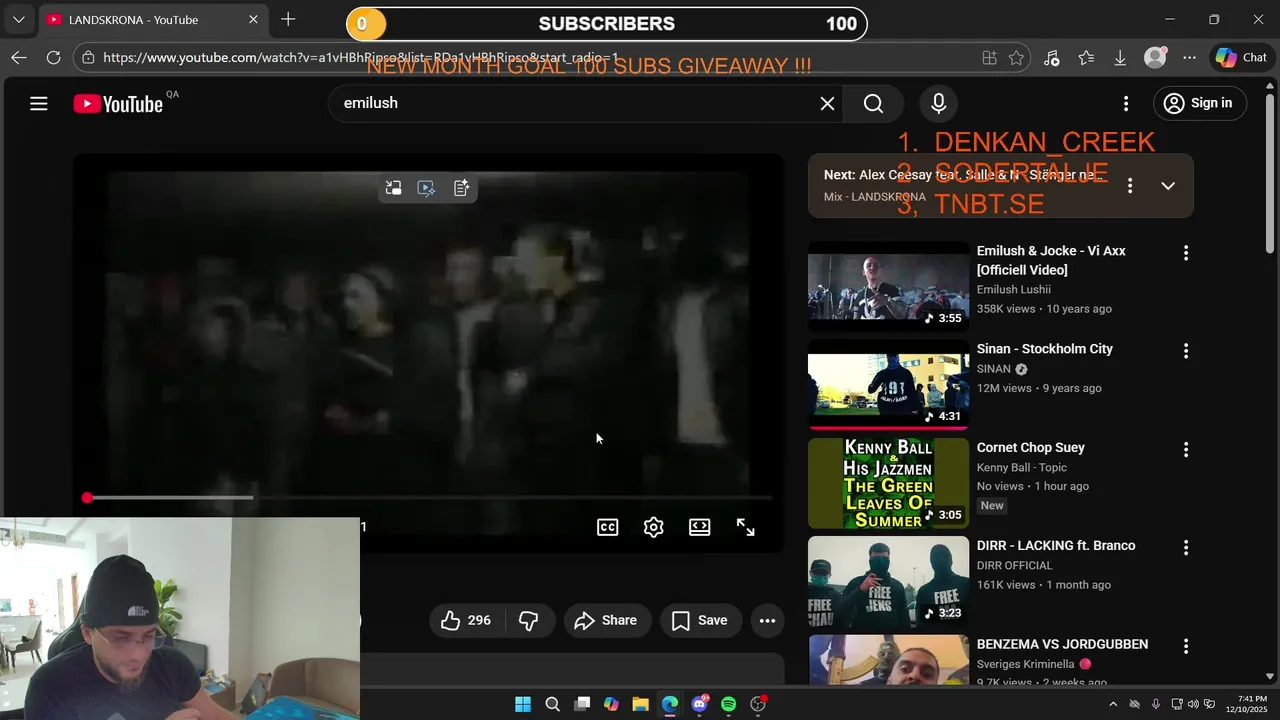Open browser downloads
The image size is (1280, 720).
pos(1120,58)
